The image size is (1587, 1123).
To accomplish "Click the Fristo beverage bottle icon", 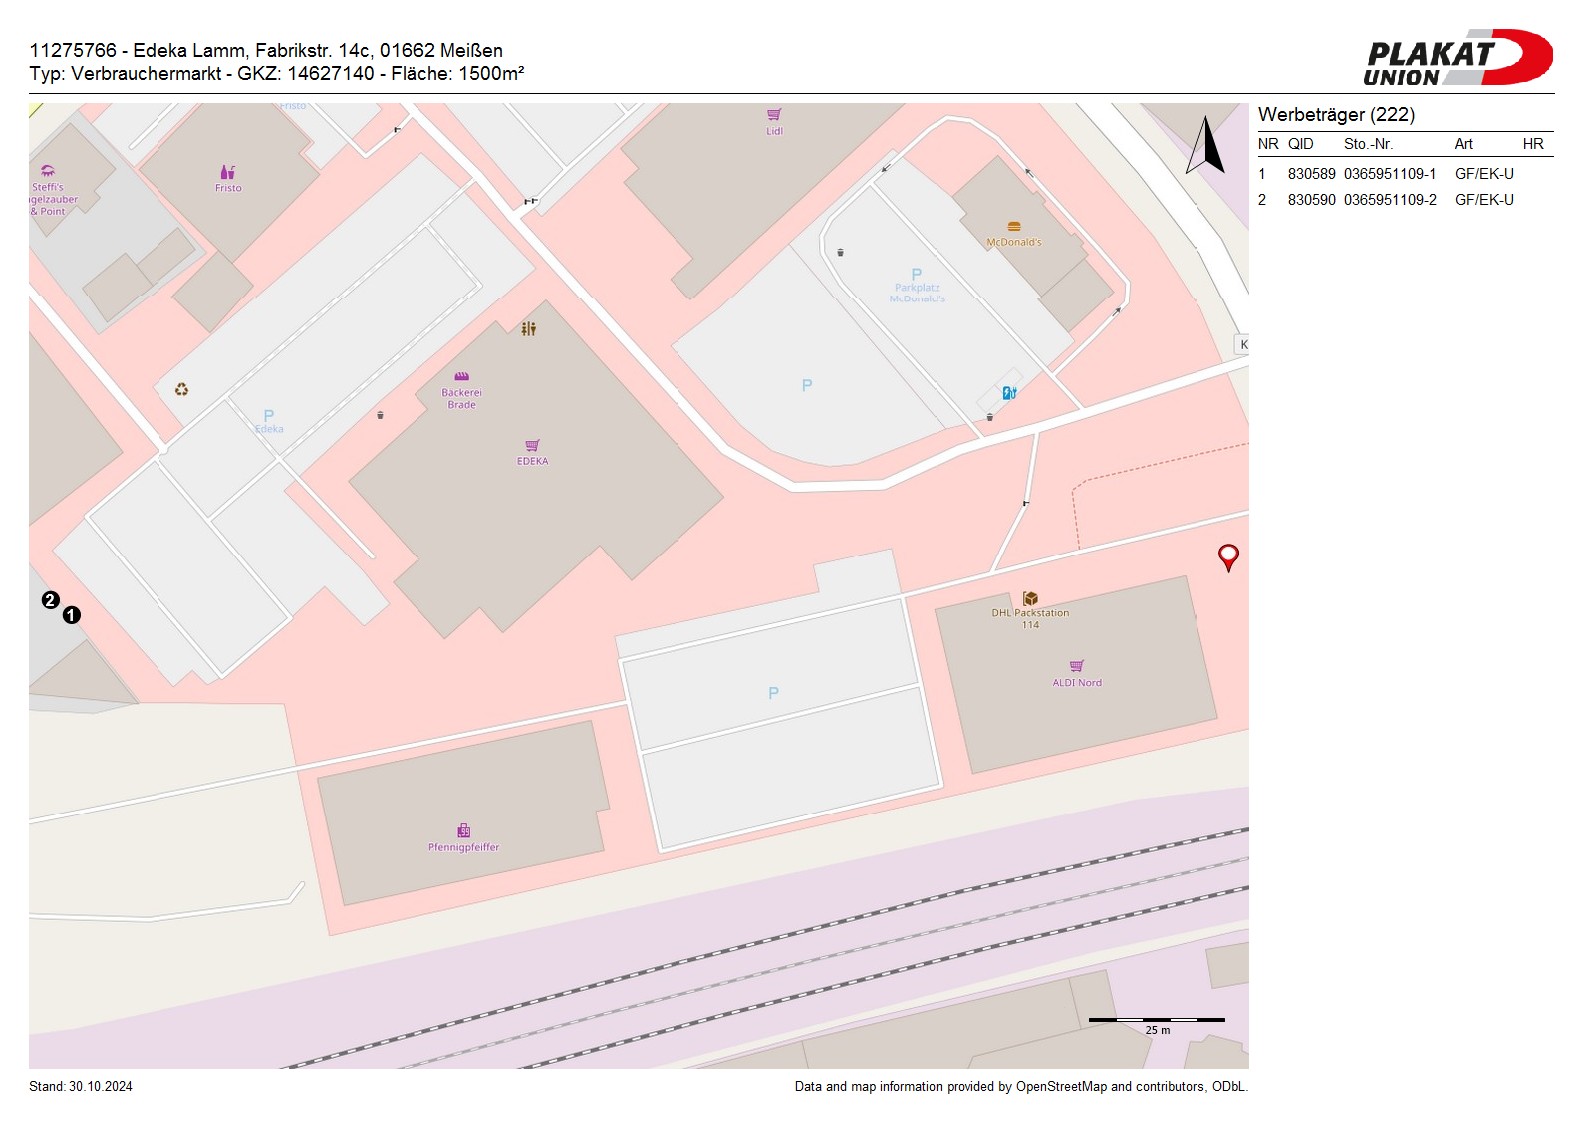I will (x=228, y=172).
